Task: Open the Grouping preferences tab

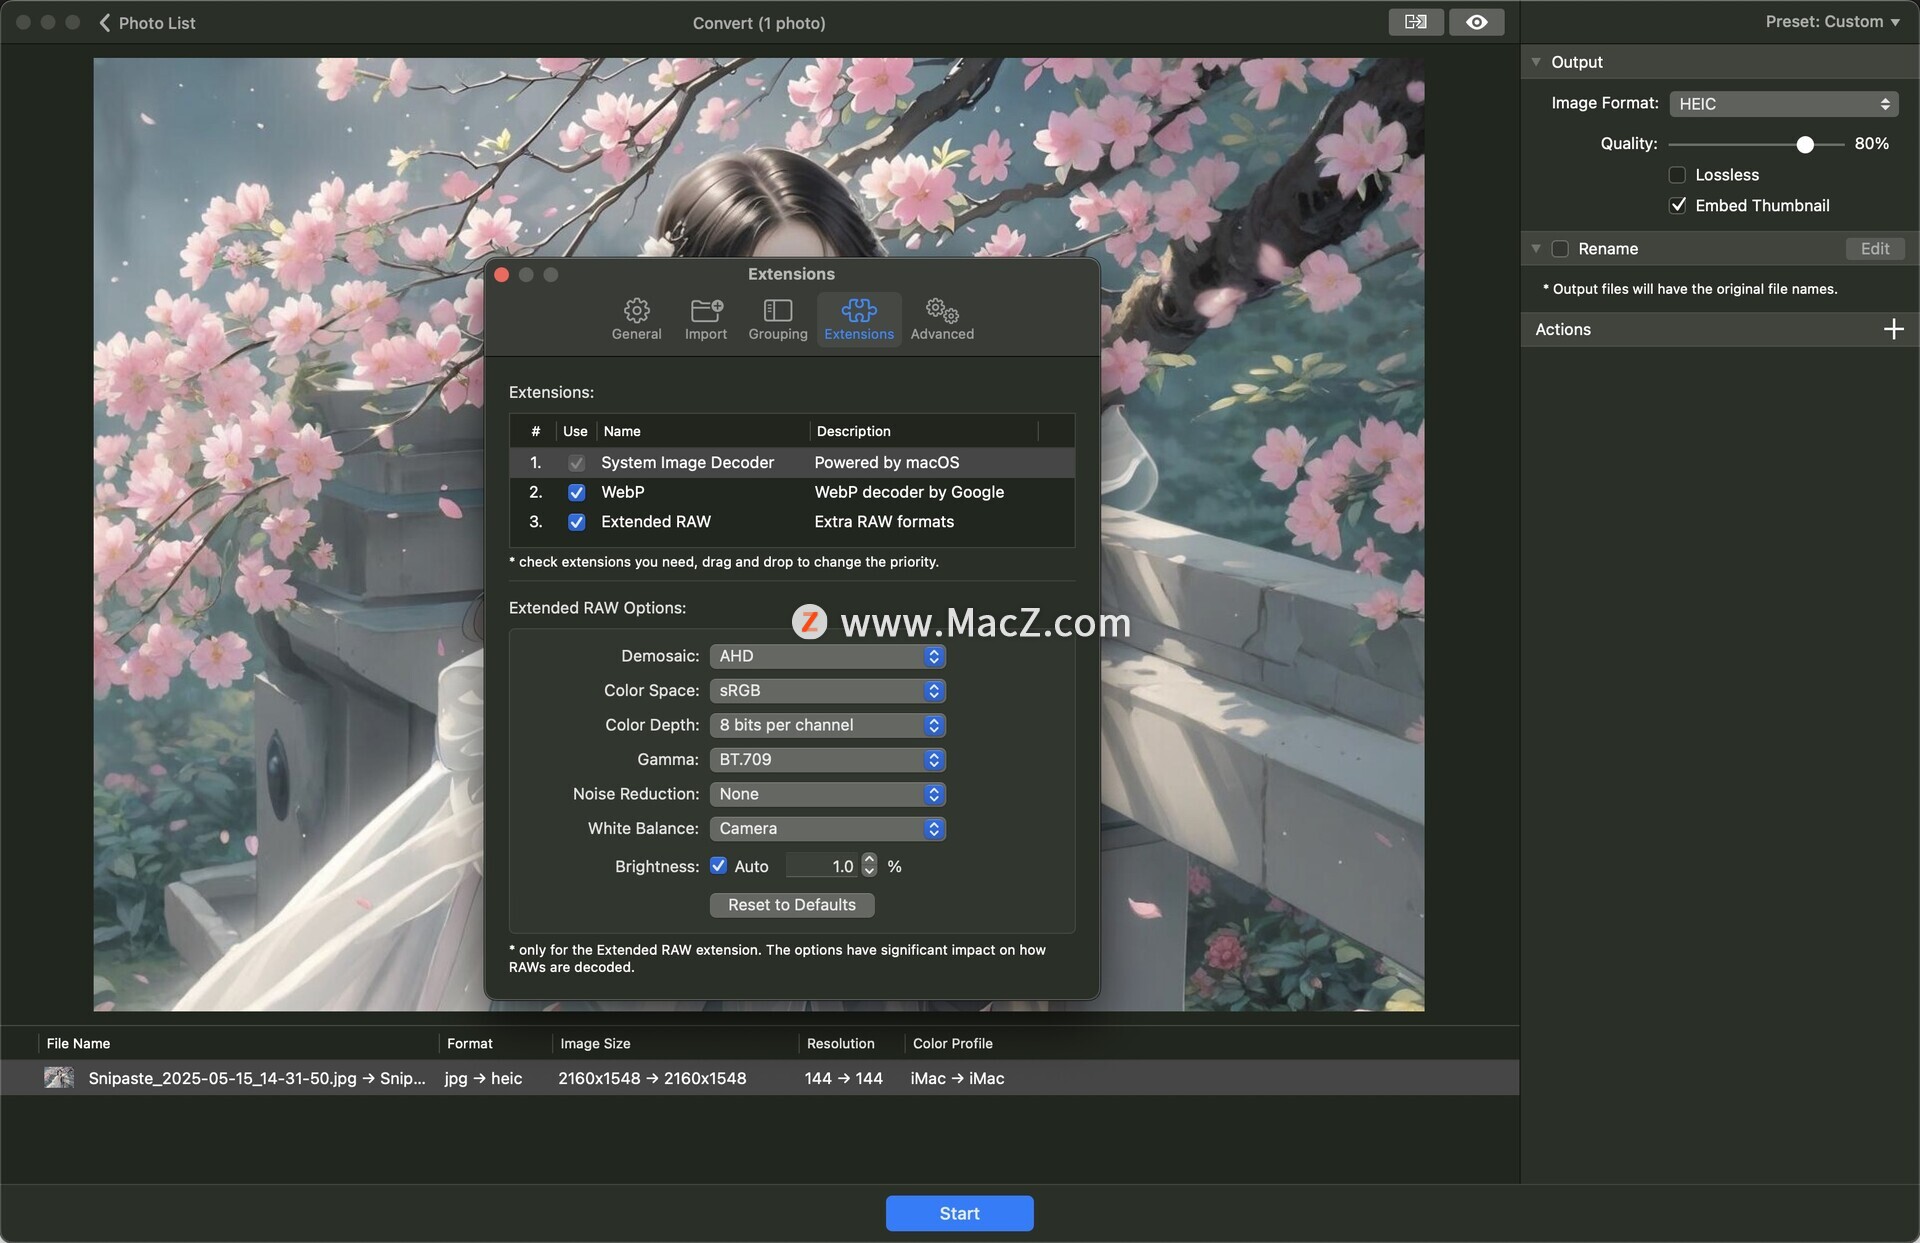Action: (x=778, y=319)
